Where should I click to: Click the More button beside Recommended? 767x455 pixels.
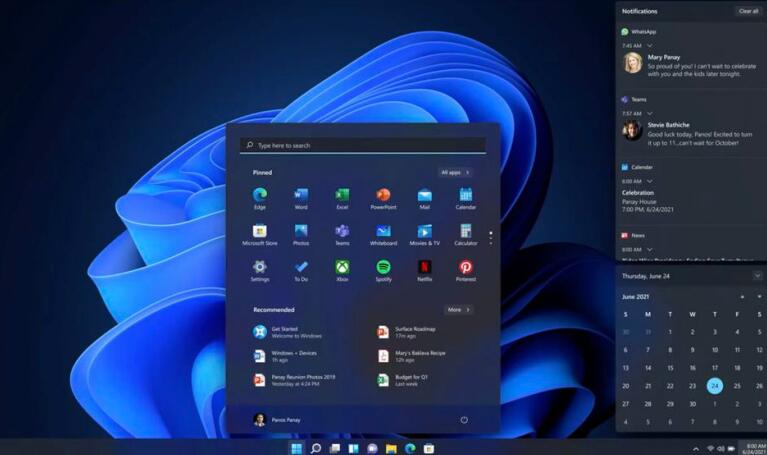457,310
